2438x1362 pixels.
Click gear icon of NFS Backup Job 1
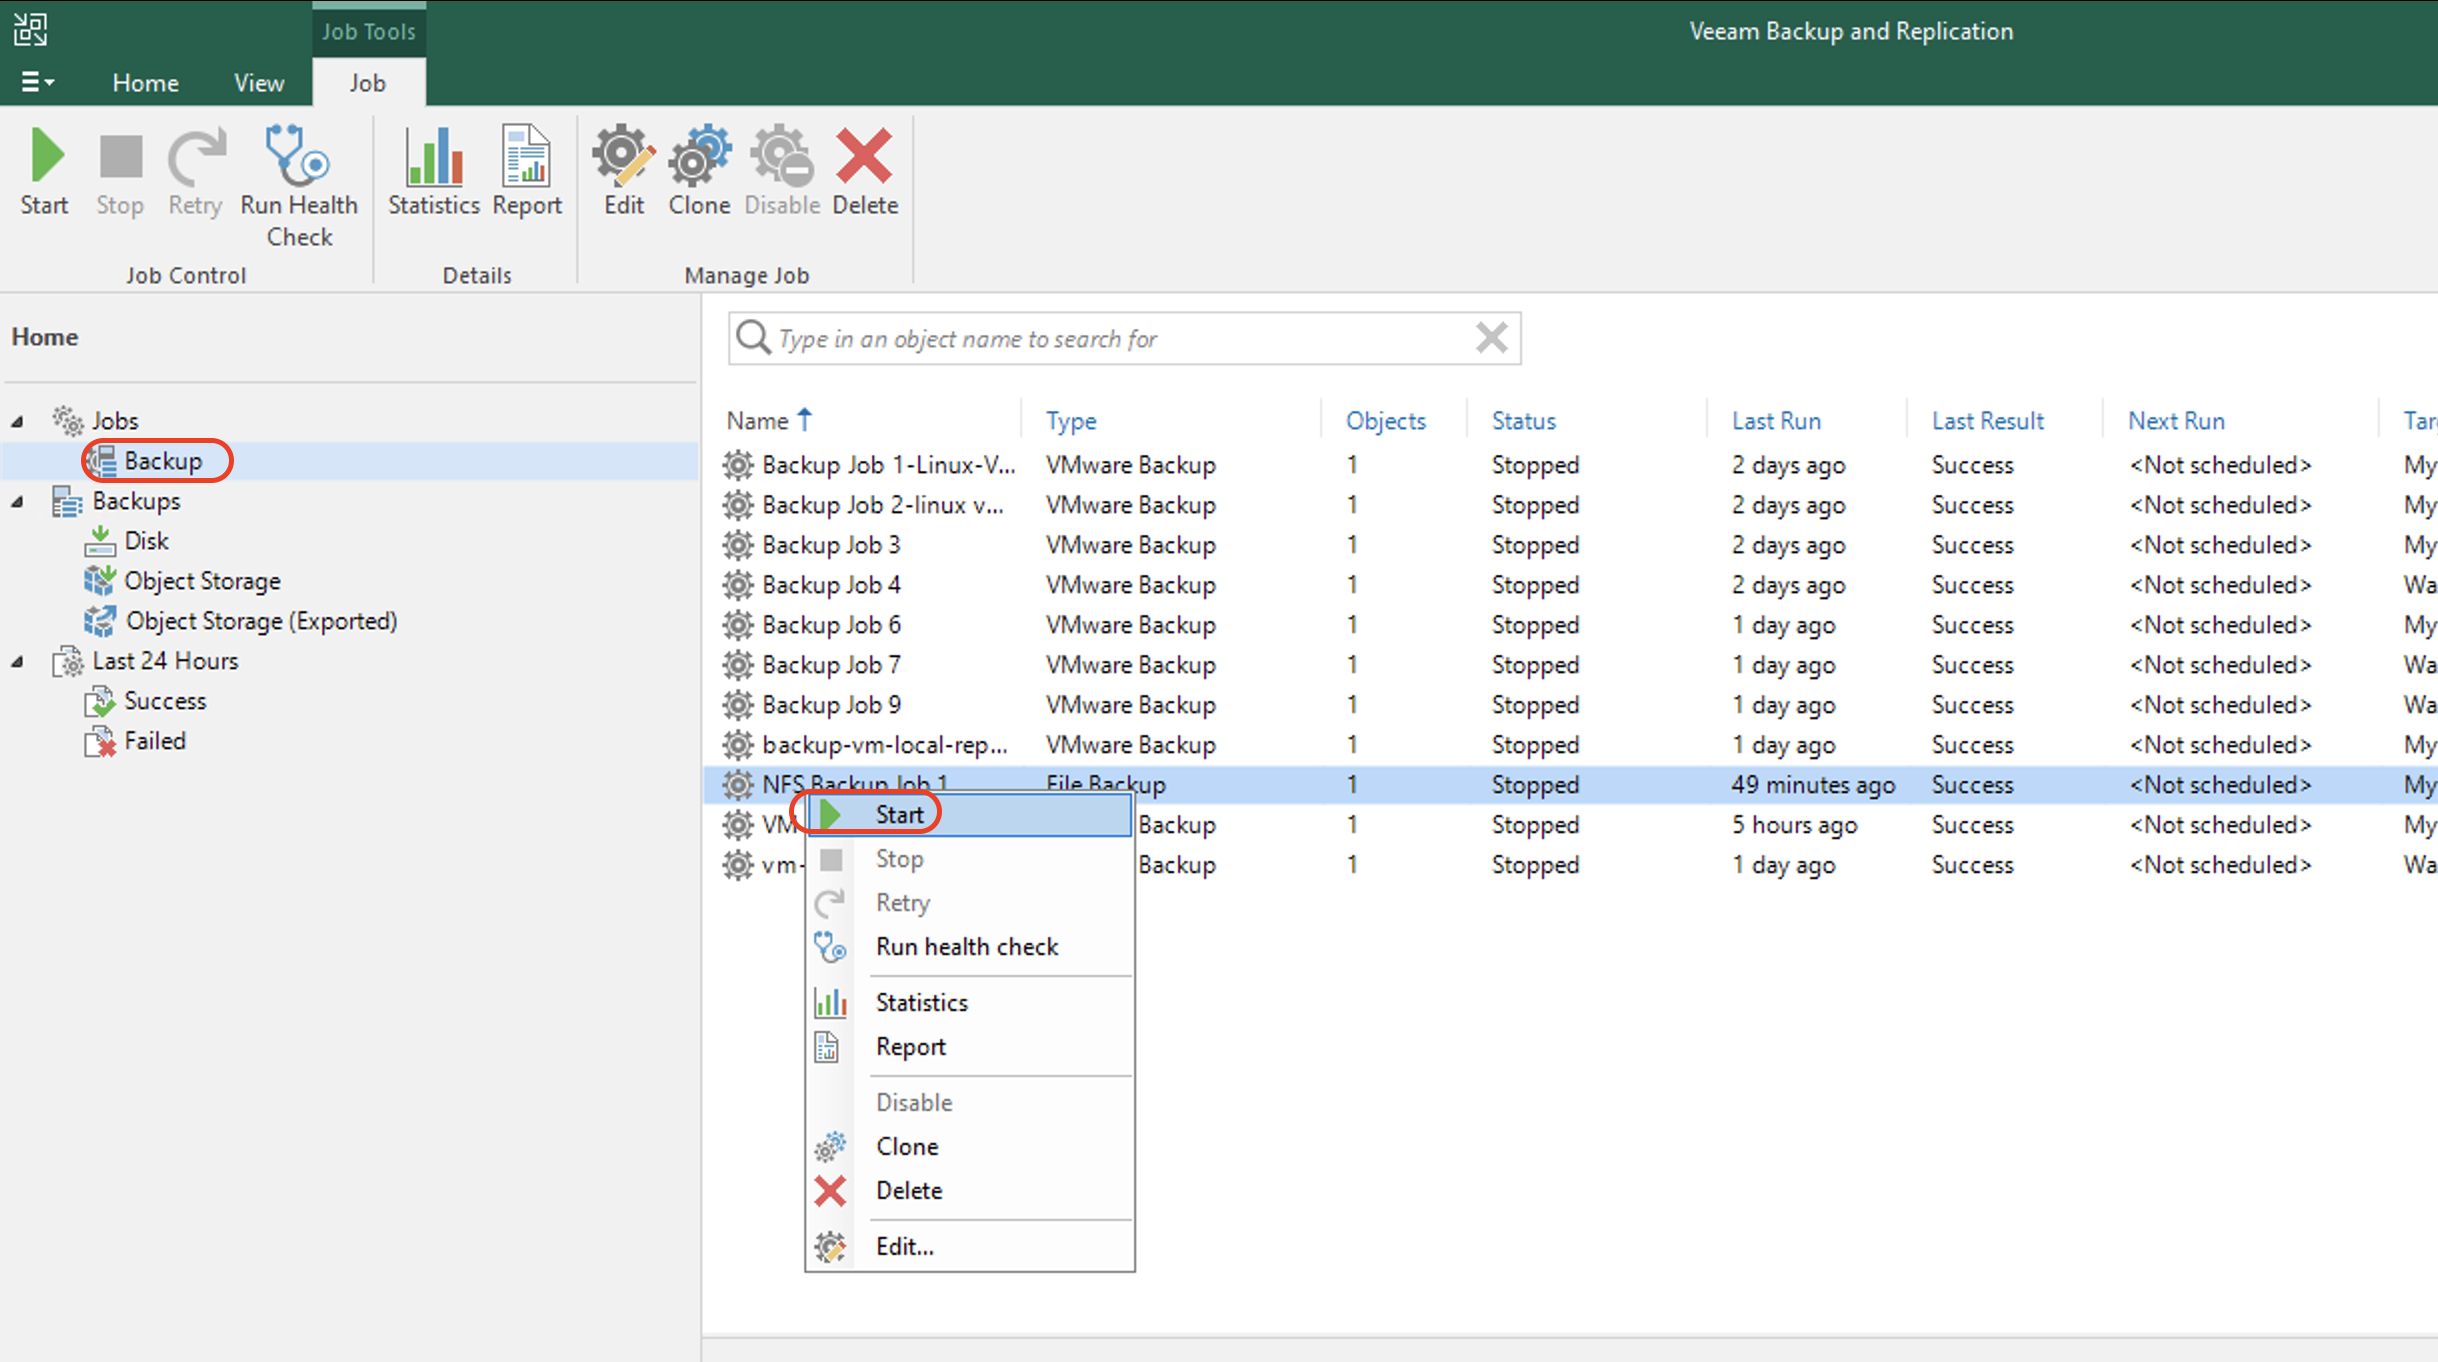pyautogui.click(x=738, y=785)
